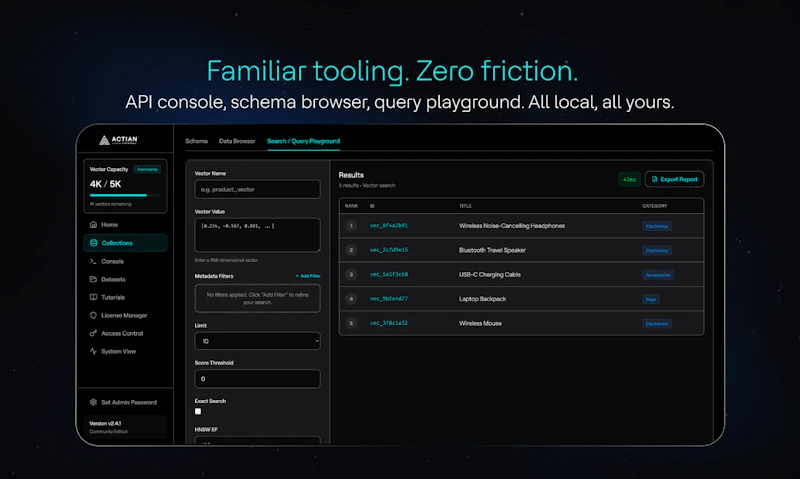Click the title Wireless Mouse
The height and width of the screenshot is (479, 800).
click(480, 323)
